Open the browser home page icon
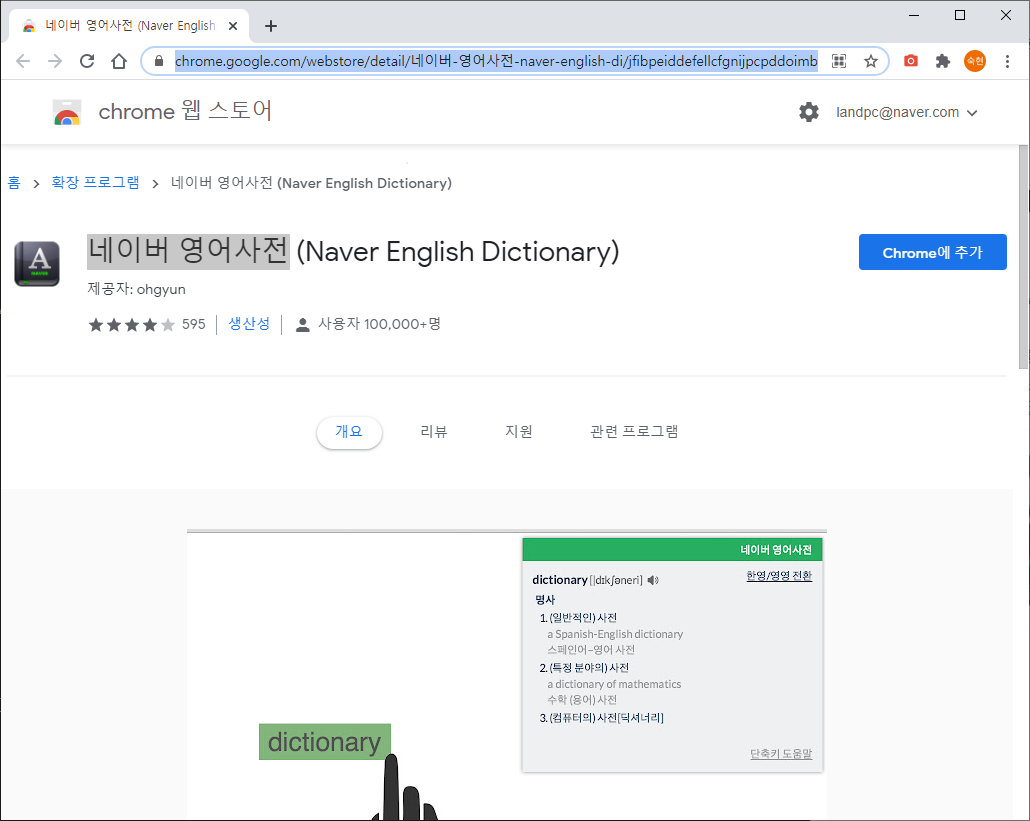1030x821 pixels. click(119, 61)
